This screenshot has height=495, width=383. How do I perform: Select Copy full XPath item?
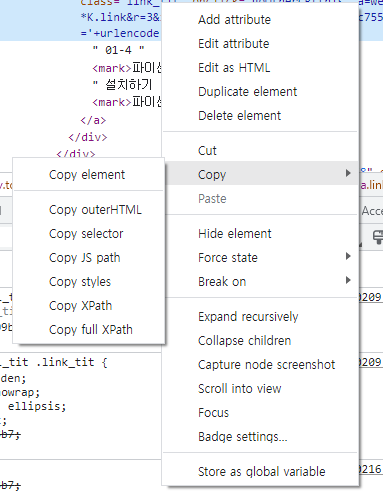click(x=89, y=330)
